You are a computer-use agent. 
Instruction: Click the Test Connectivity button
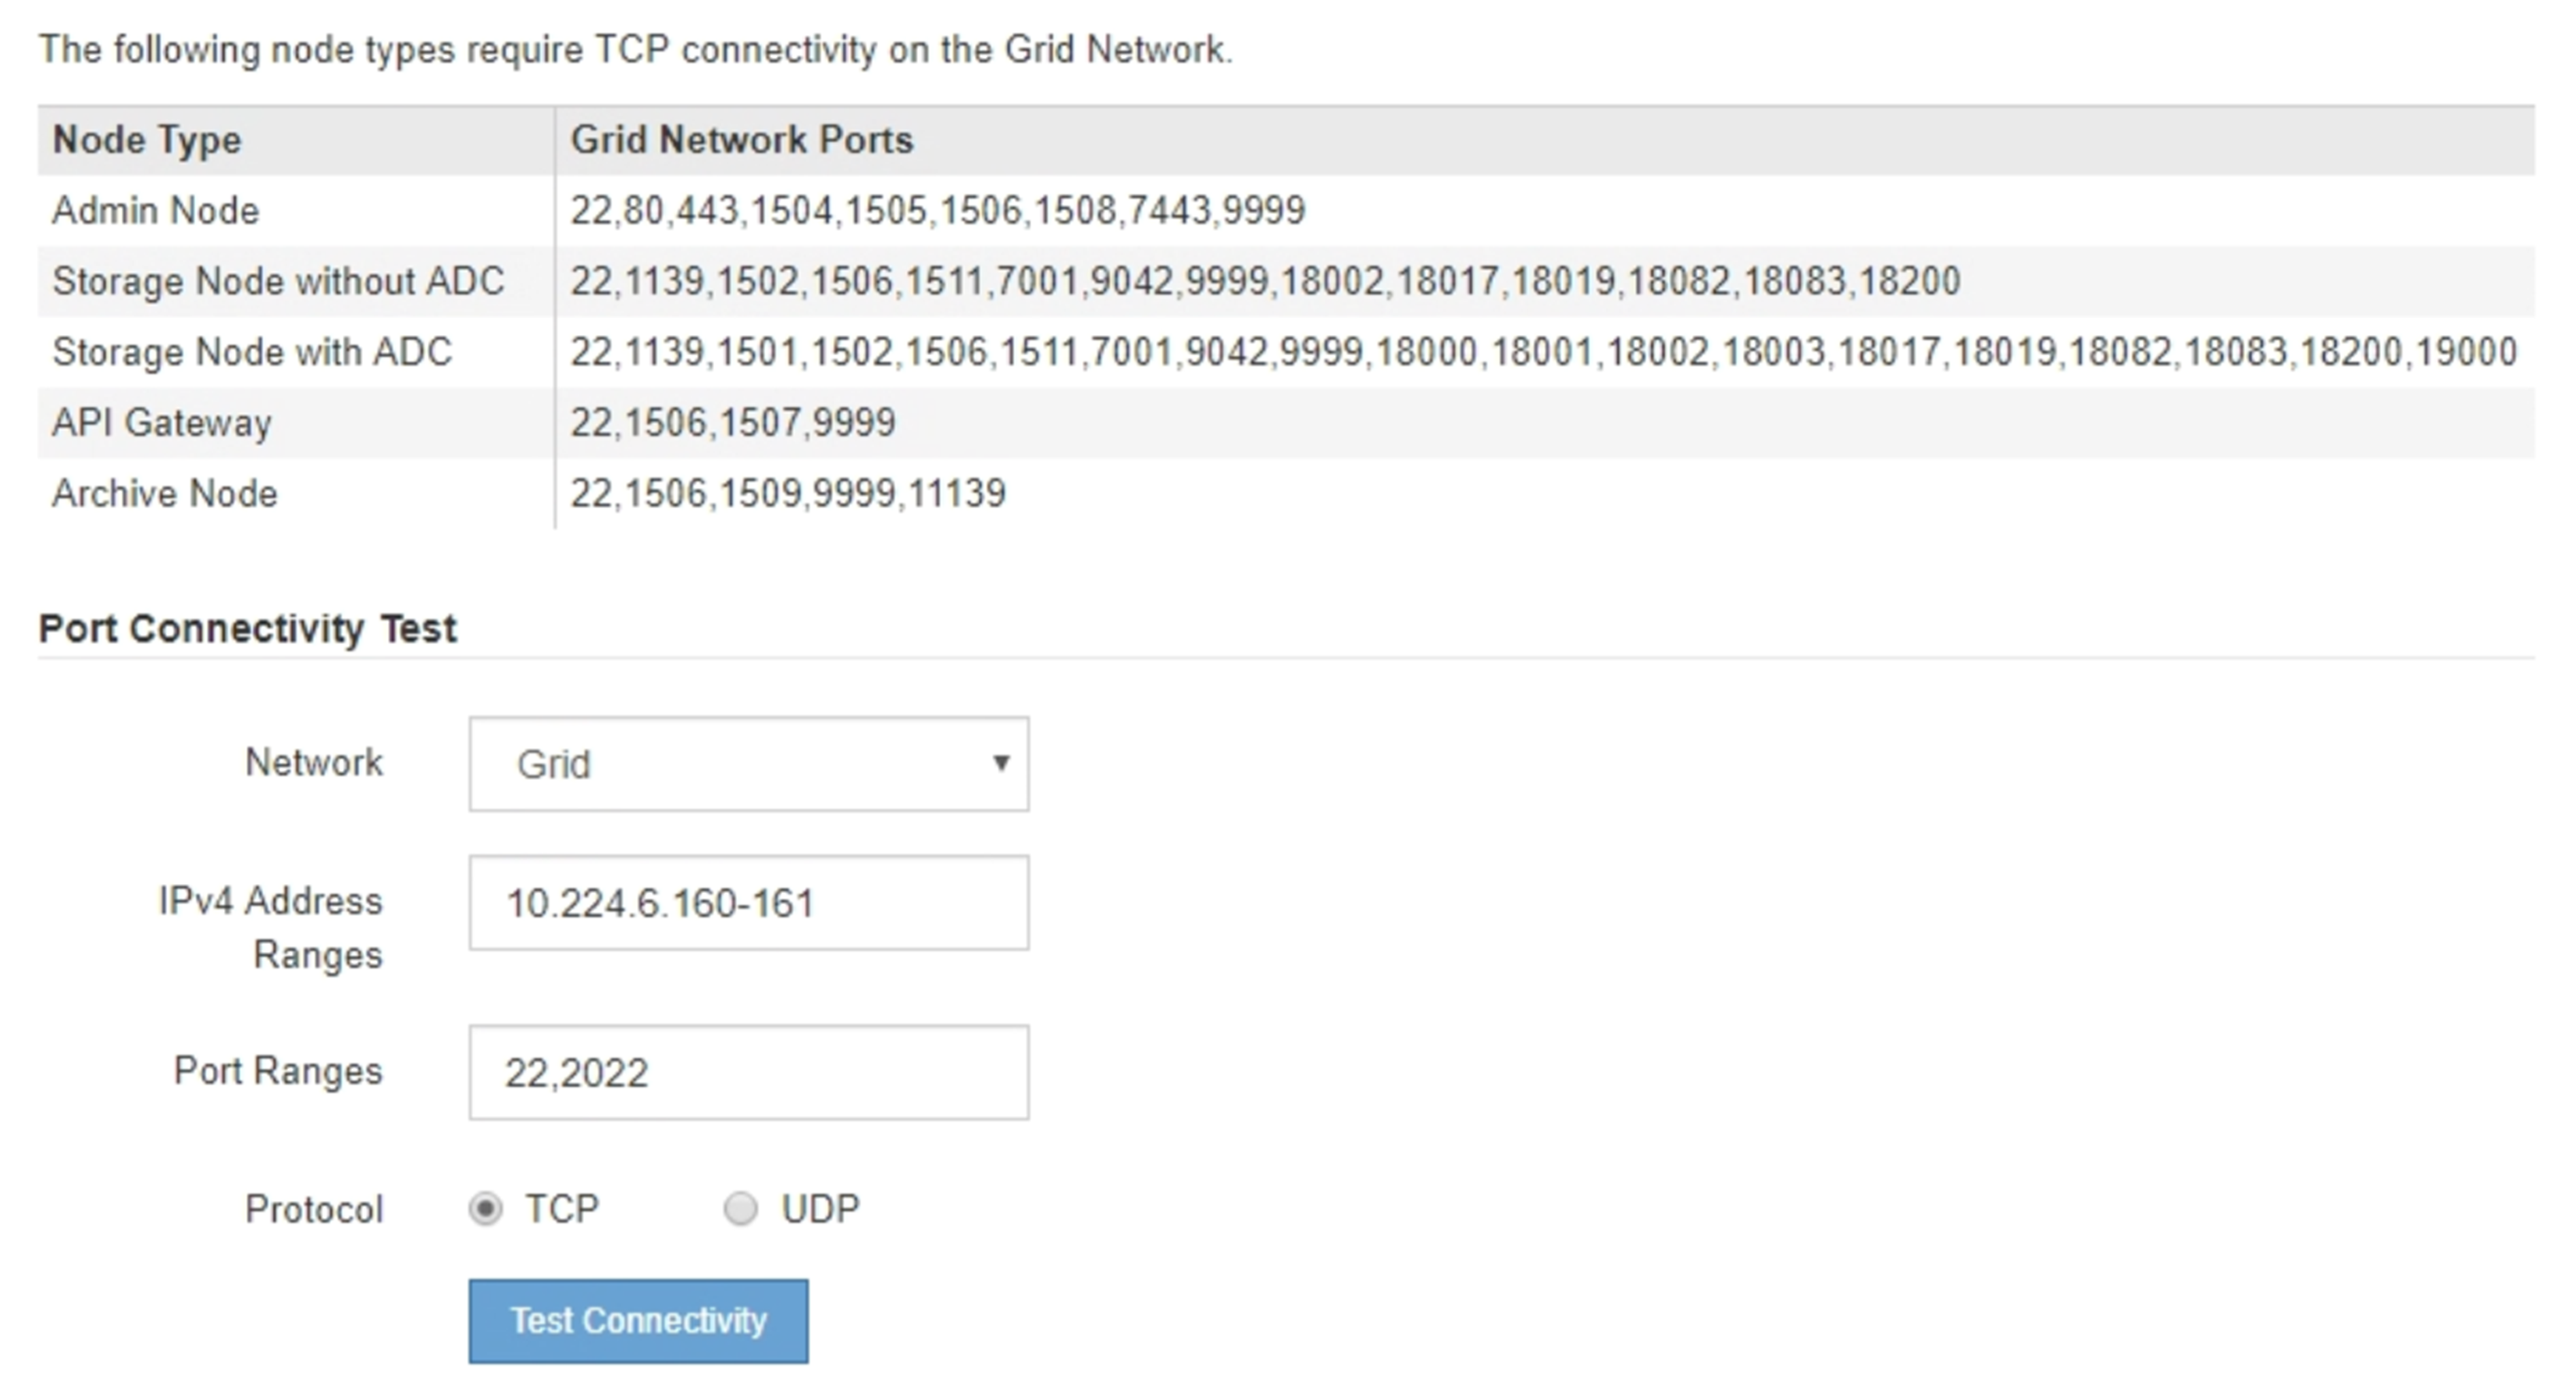[638, 1321]
